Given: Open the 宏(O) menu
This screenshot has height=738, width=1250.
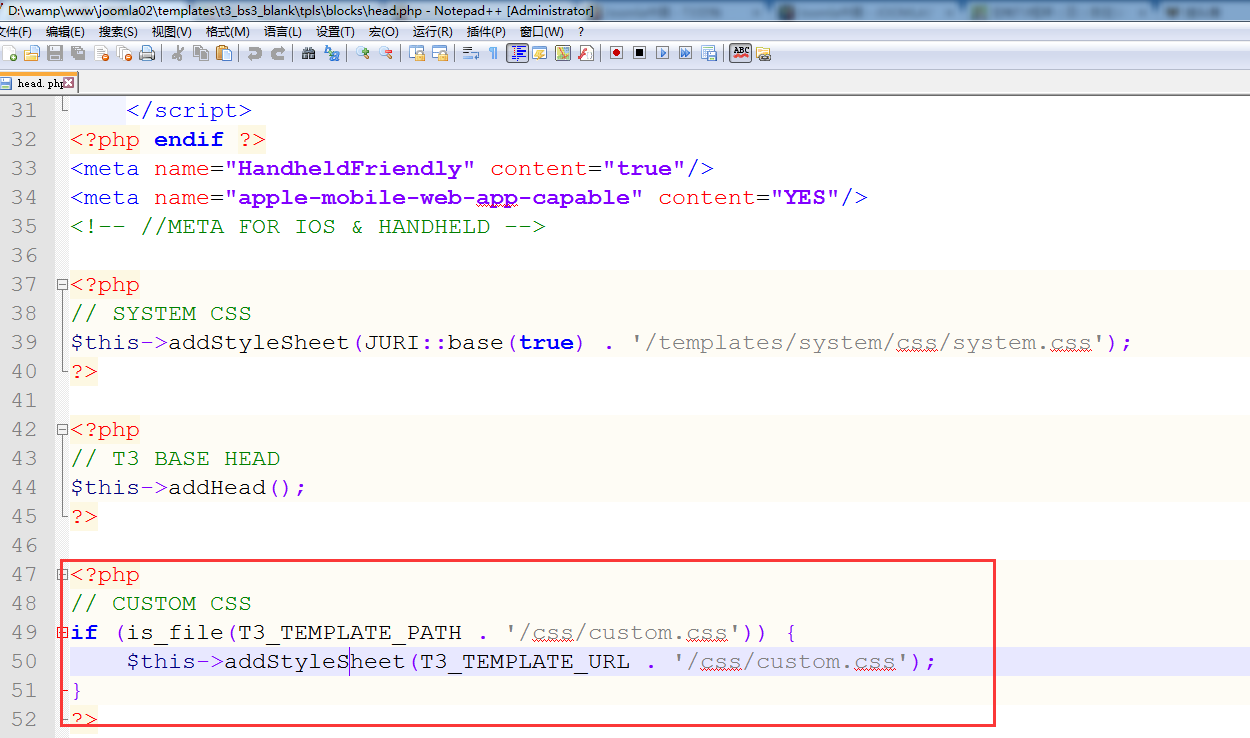Looking at the screenshot, I should coord(383,32).
